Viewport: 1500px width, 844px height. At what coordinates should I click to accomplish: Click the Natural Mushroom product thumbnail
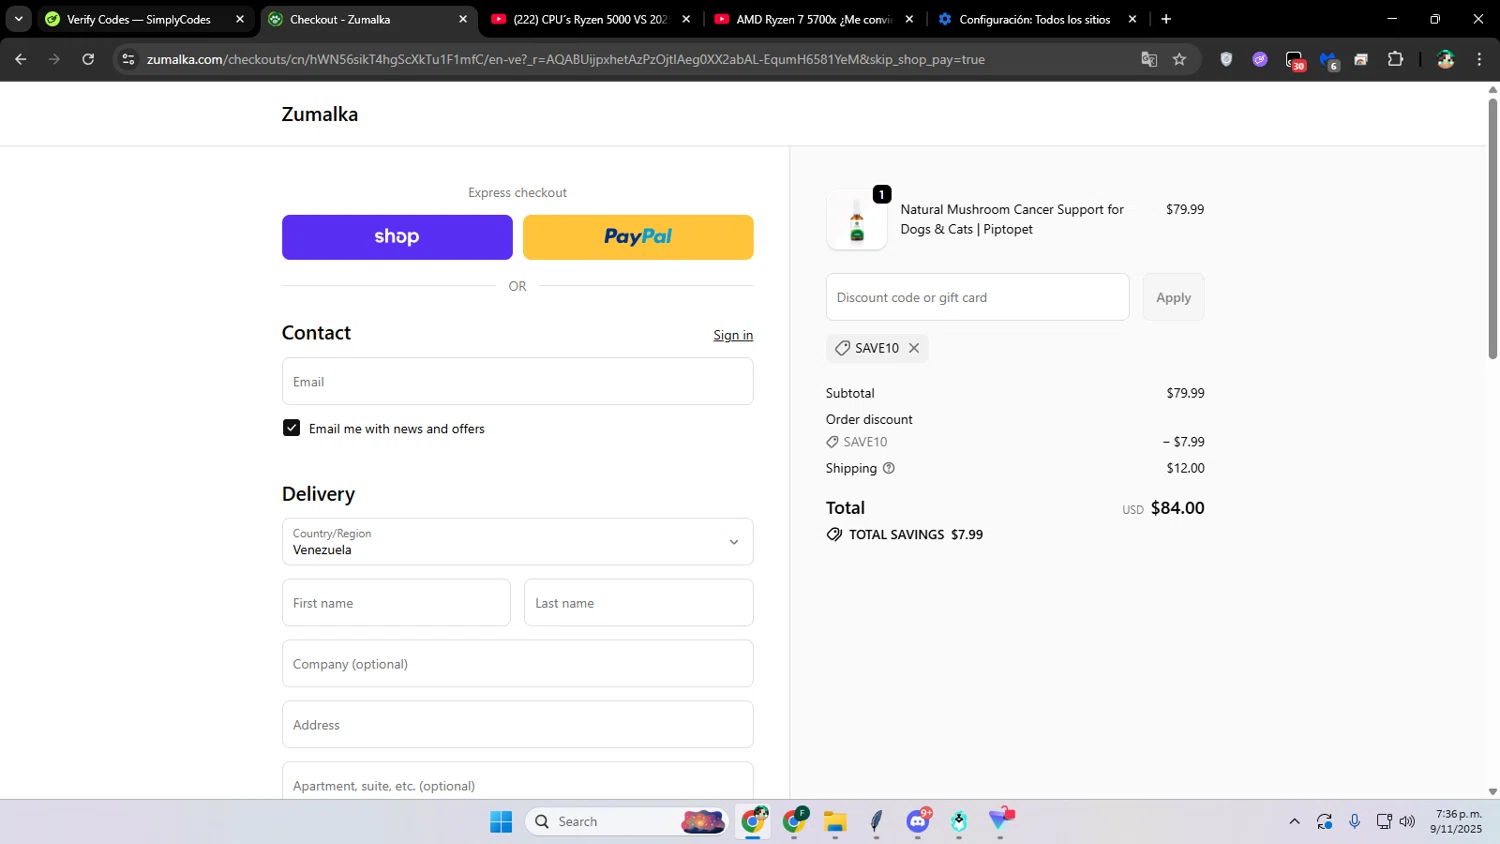[x=857, y=220]
